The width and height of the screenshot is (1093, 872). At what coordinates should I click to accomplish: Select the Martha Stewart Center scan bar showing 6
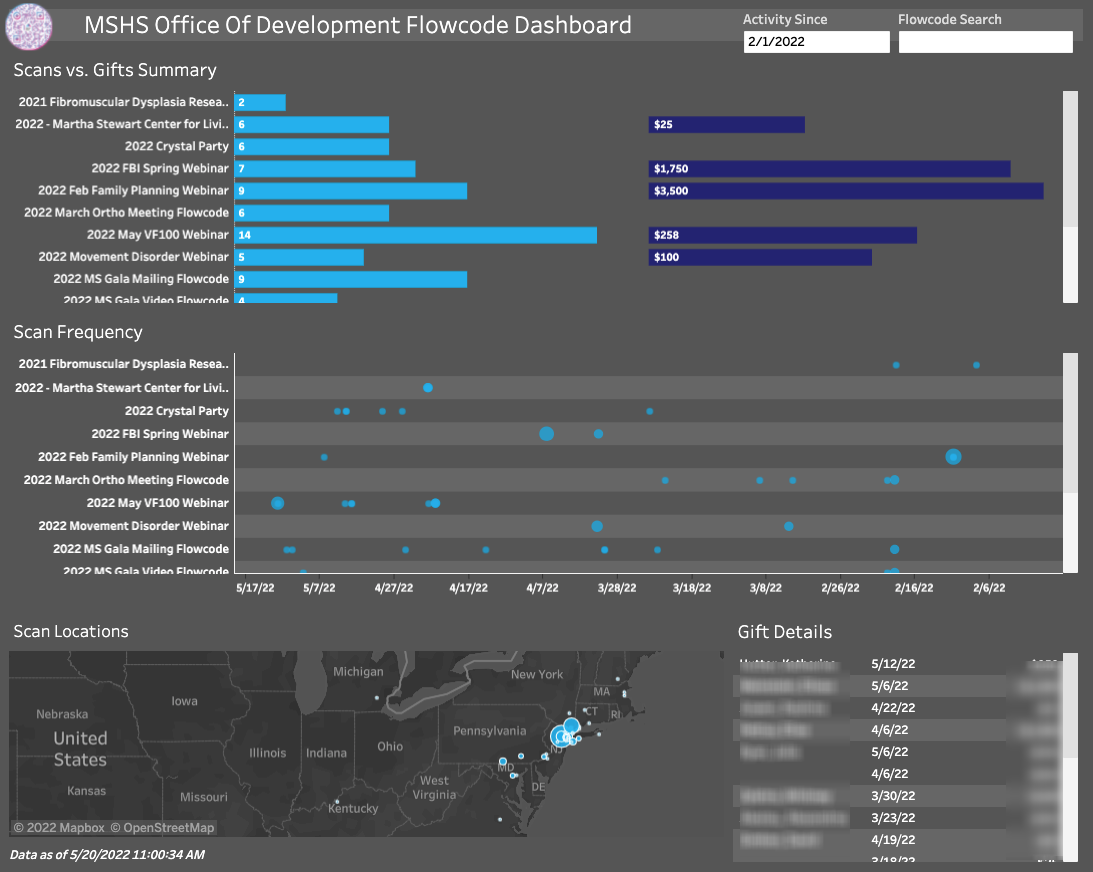[x=312, y=125]
